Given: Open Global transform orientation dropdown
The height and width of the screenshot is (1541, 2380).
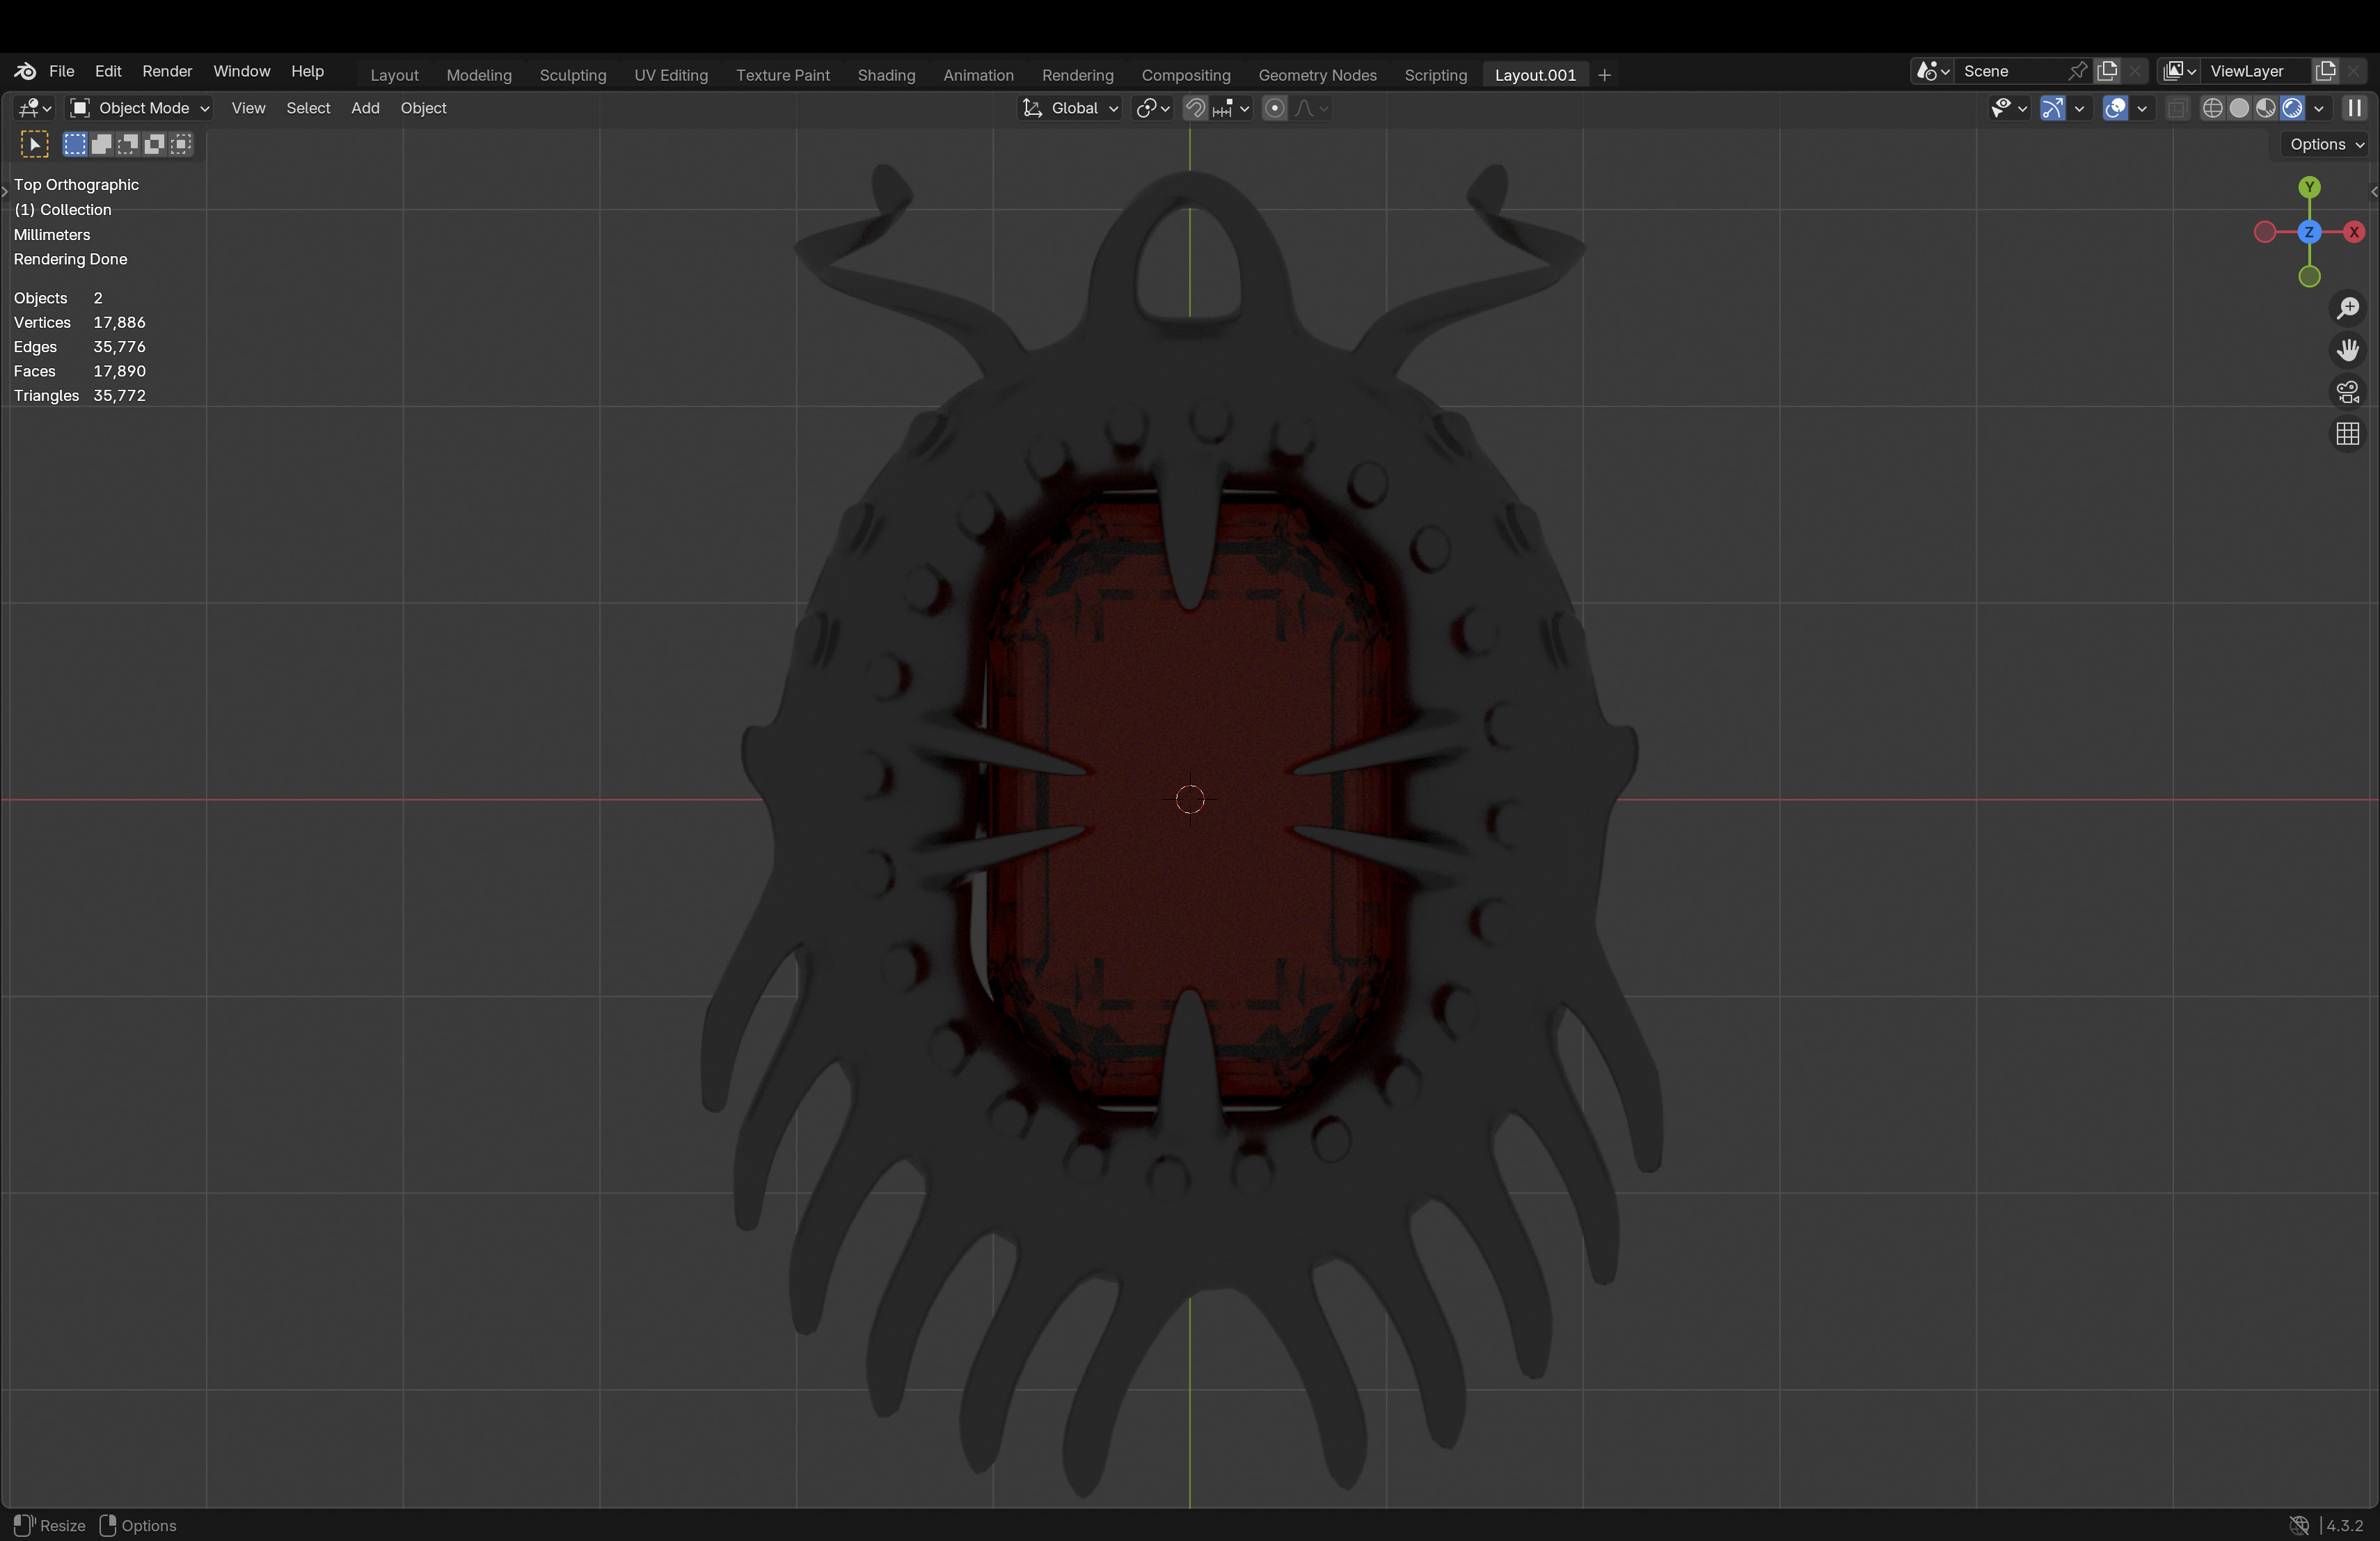Looking at the screenshot, I should coord(1070,108).
